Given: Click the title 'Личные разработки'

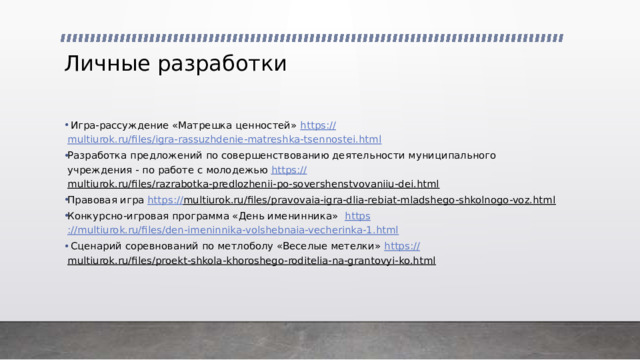Looking at the screenshot, I should pyautogui.click(x=176, y=64).
